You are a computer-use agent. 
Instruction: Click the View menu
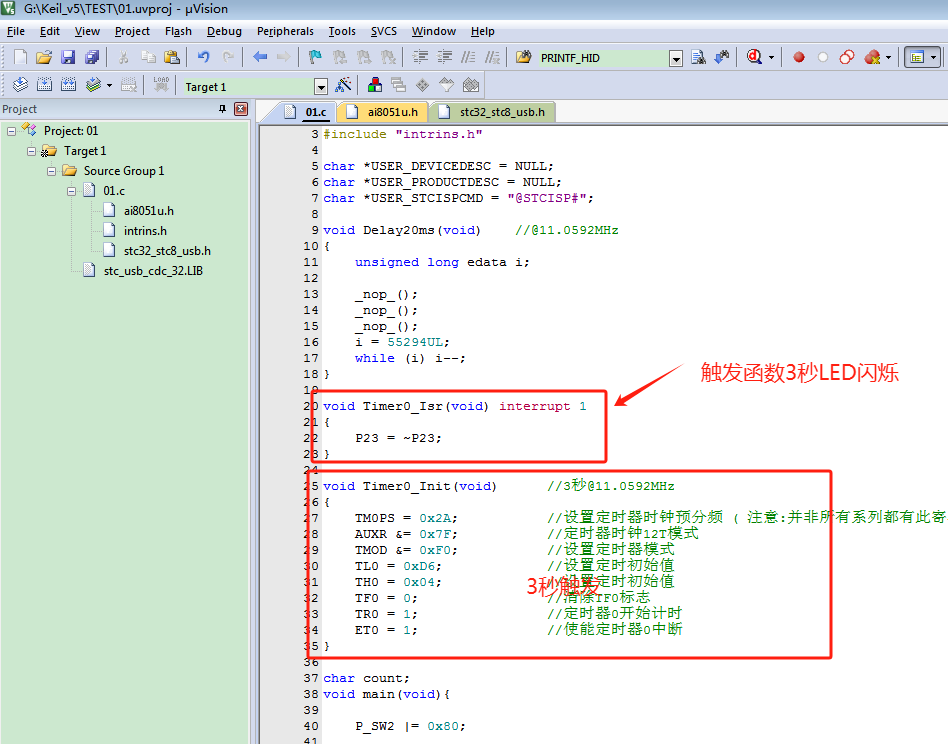tap(87, 31)
